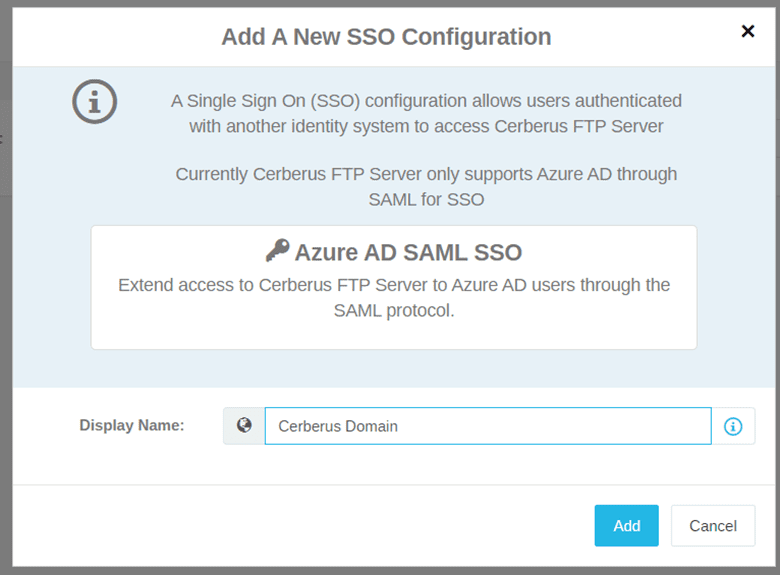The width and height of the screenshot is (780, 575).
Task: Click the Cancel button
Action: [713, 526]
